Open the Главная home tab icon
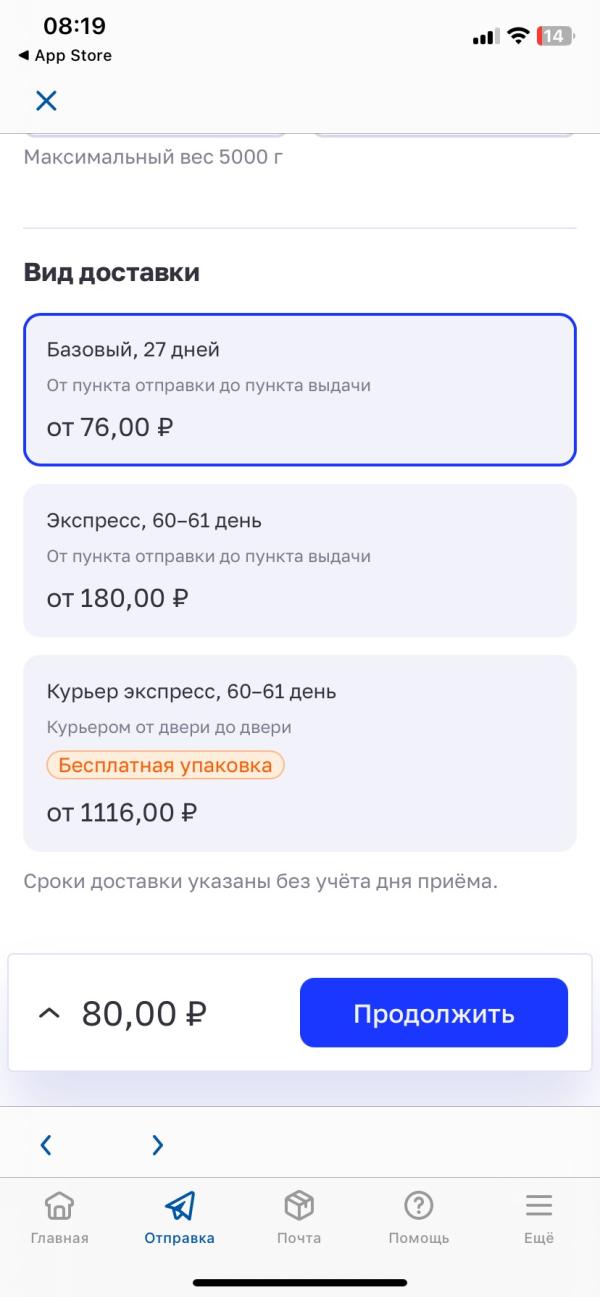 (x=60, y=1205)
